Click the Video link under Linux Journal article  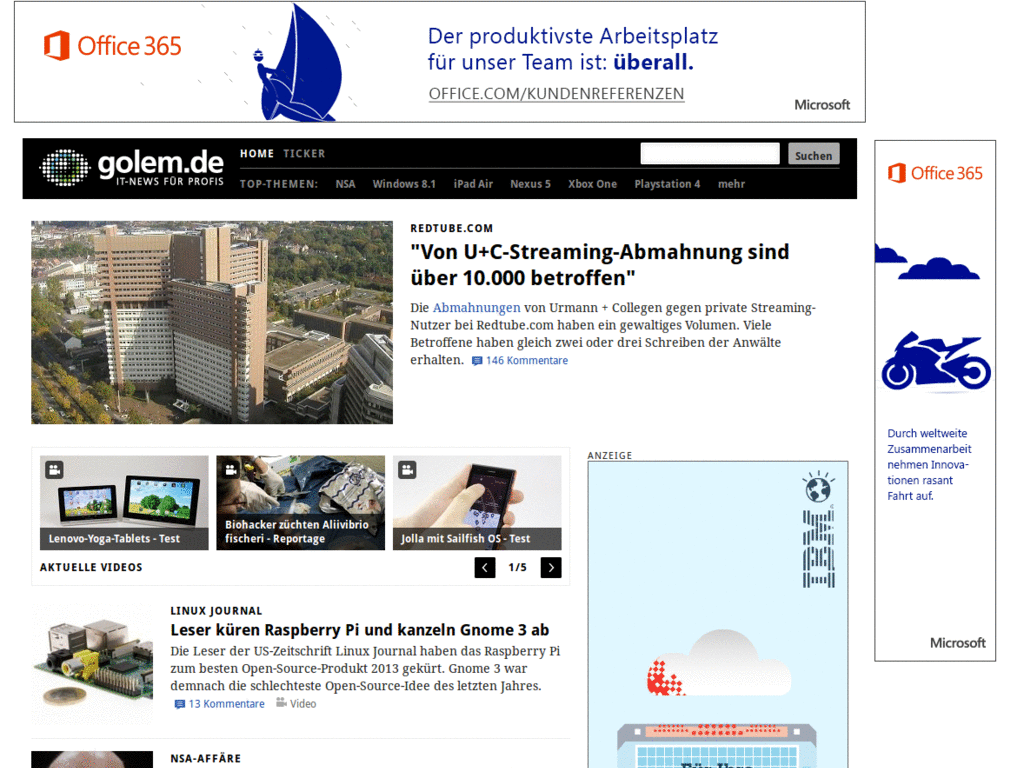[303, 704]
